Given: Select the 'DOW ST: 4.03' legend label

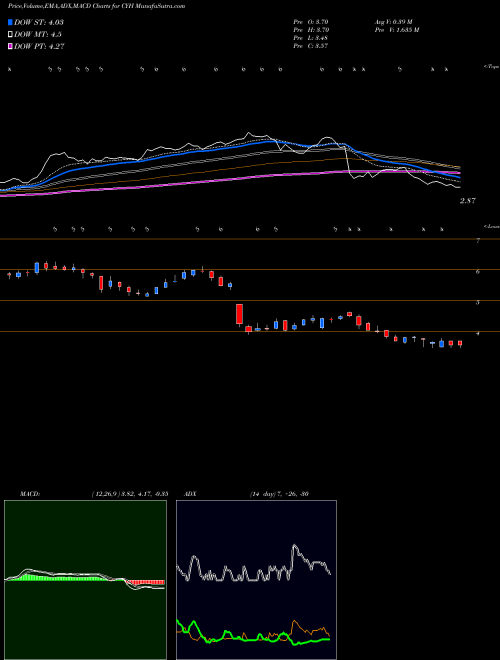Looking at the screenshot, I should click(39, 22).
